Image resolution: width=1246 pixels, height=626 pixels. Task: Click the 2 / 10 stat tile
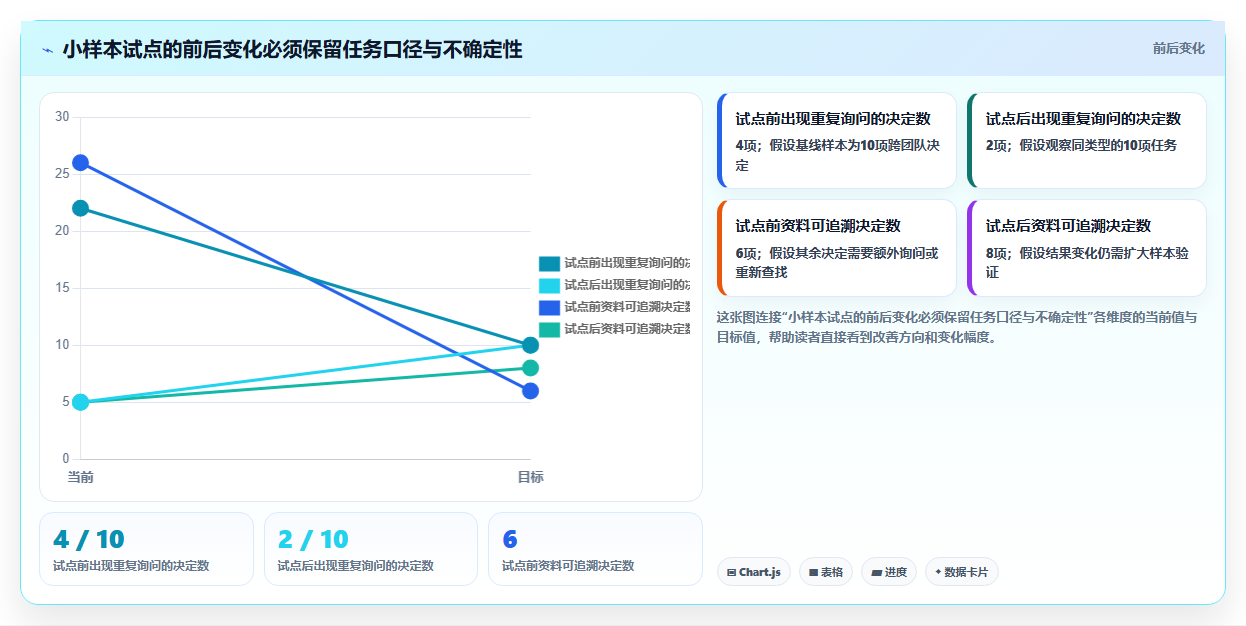[371, 549]
